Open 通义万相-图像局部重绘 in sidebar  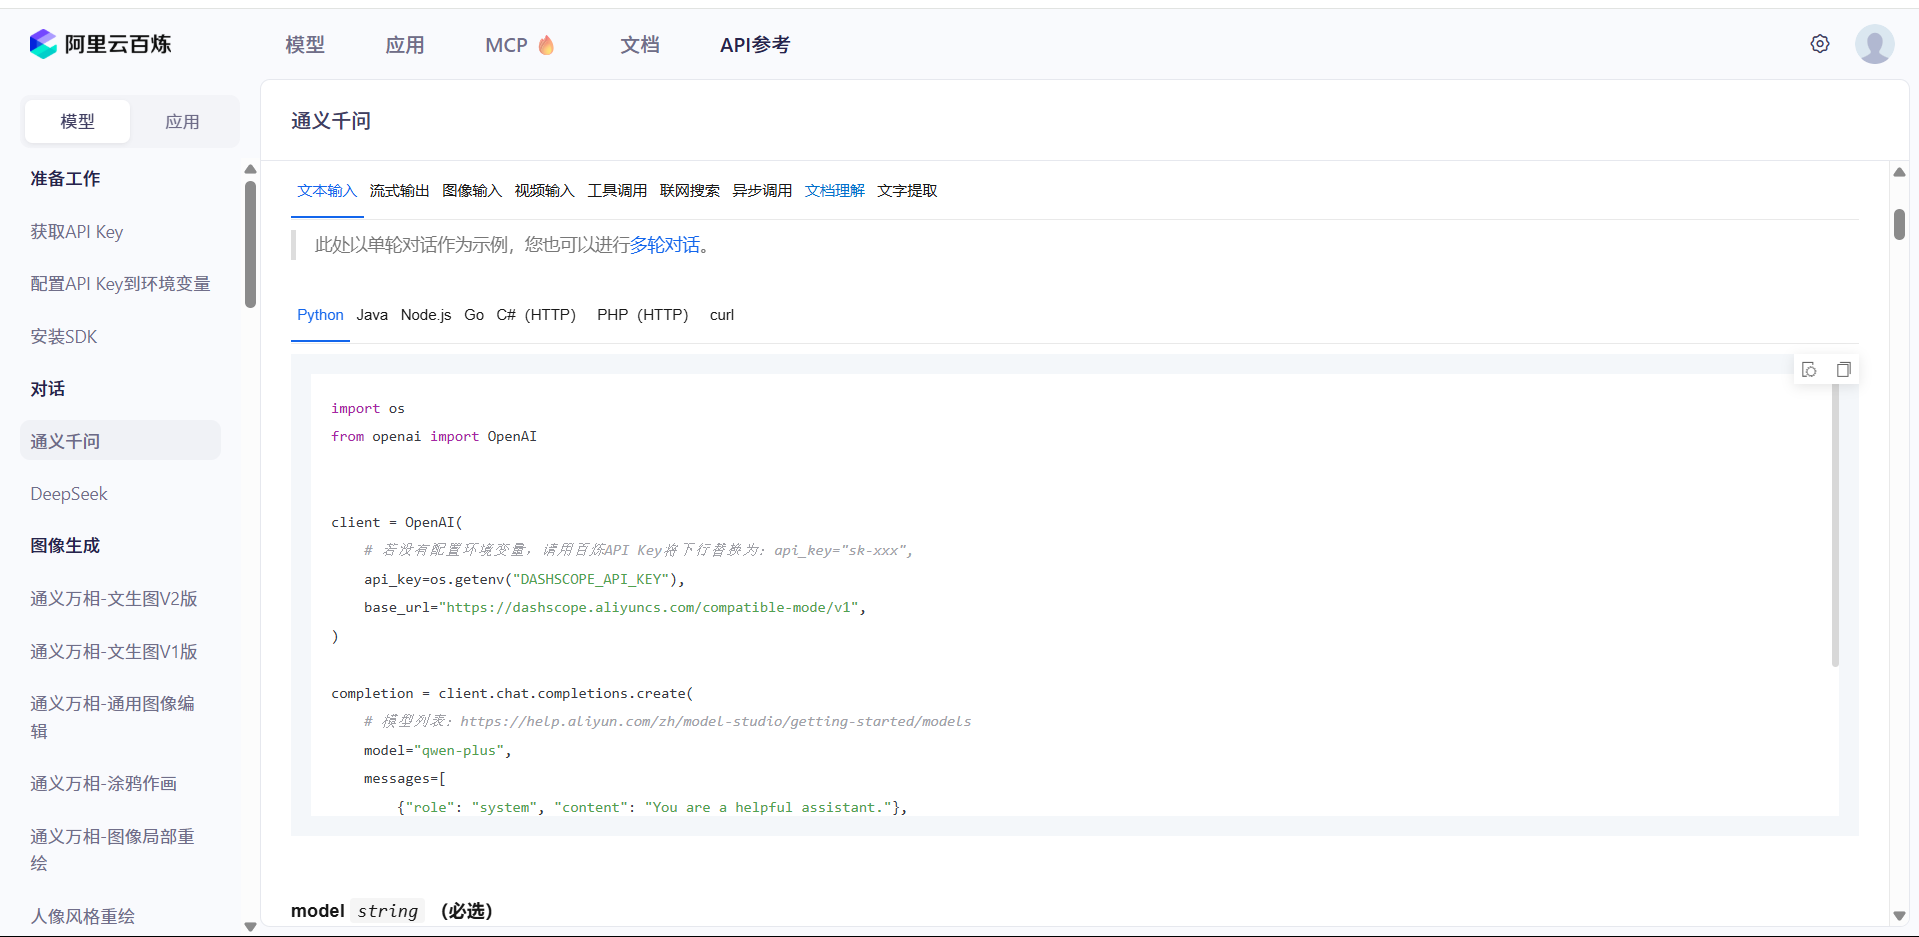[112, 849]
